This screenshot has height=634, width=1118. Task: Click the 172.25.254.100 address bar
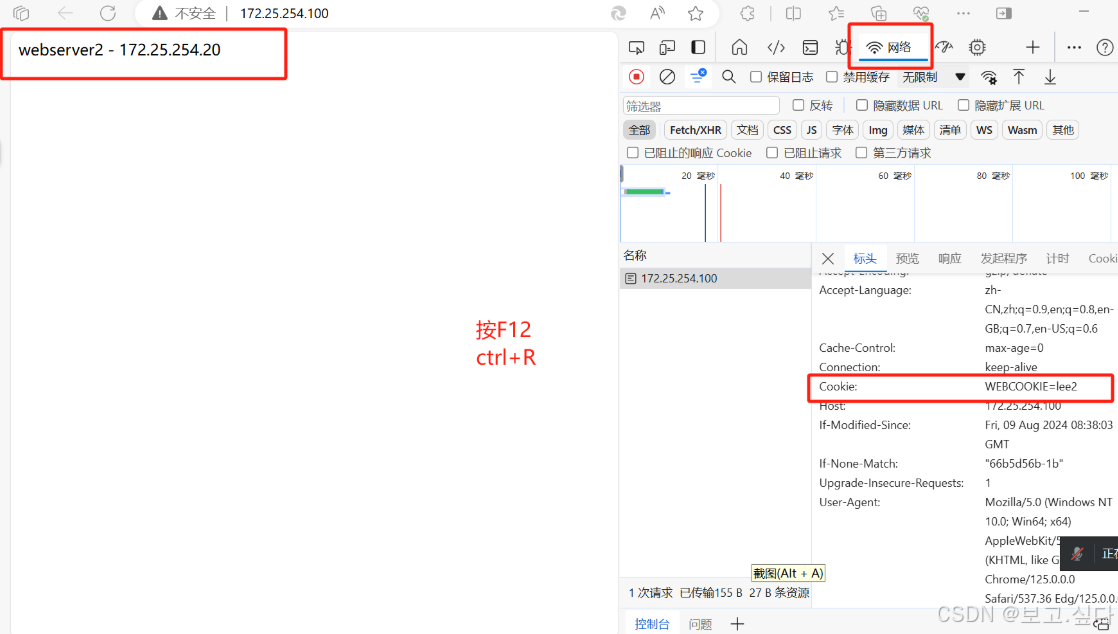click(x=284, y=13)
